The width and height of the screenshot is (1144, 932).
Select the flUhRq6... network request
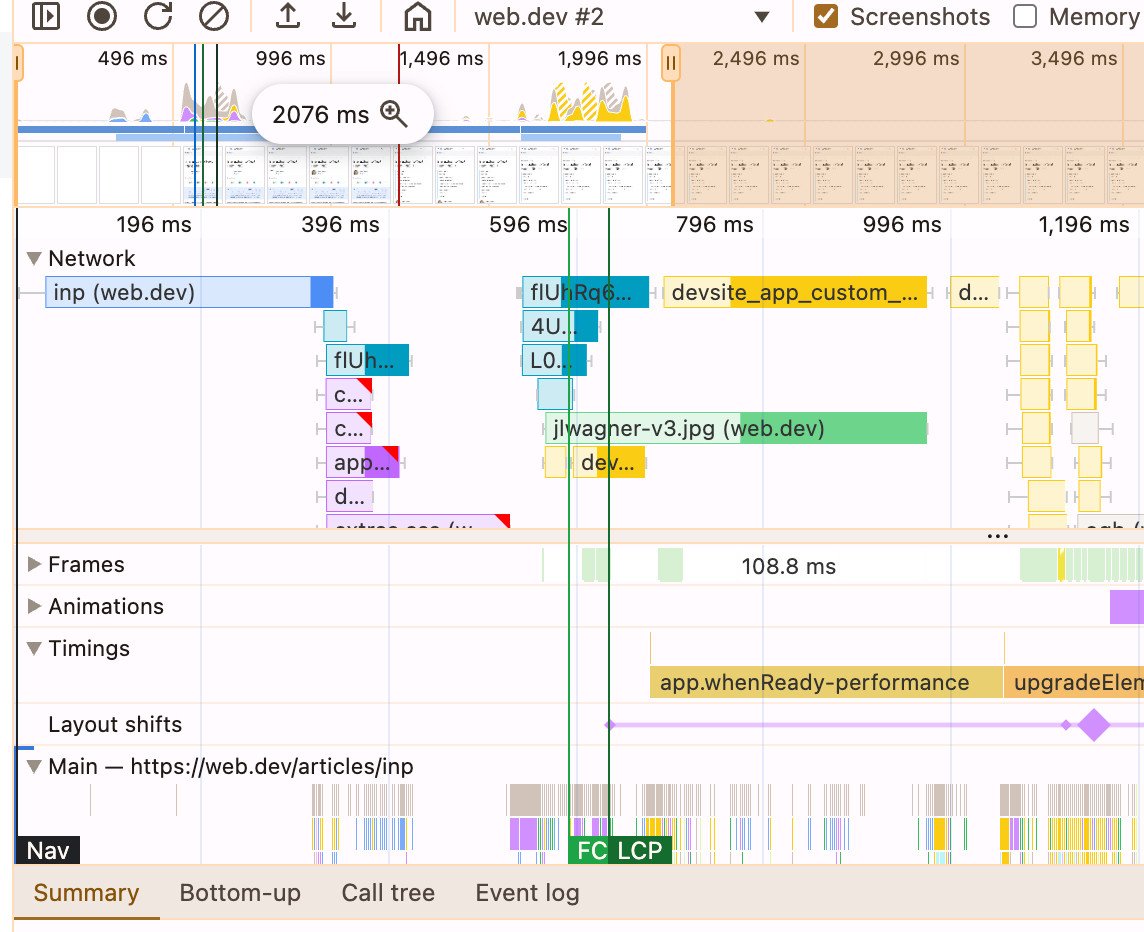click(x=585, y=293)
